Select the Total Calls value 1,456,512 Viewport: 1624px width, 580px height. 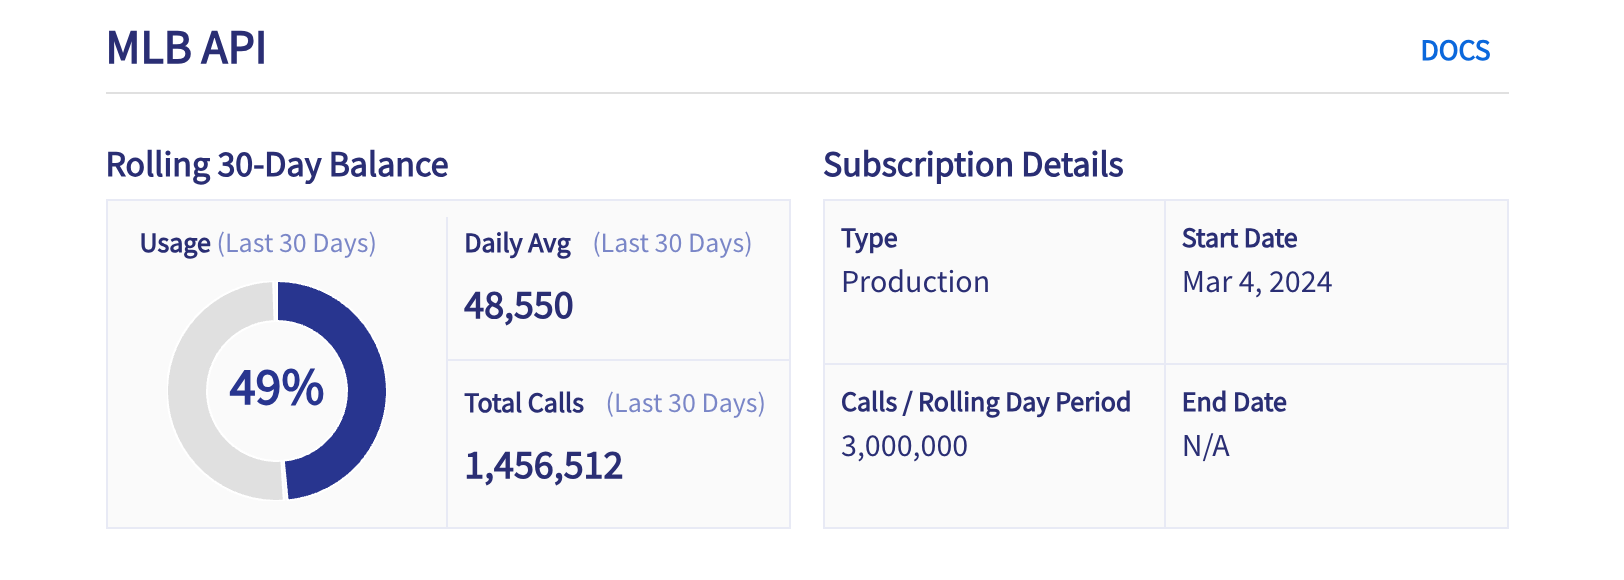pos(543,466)
